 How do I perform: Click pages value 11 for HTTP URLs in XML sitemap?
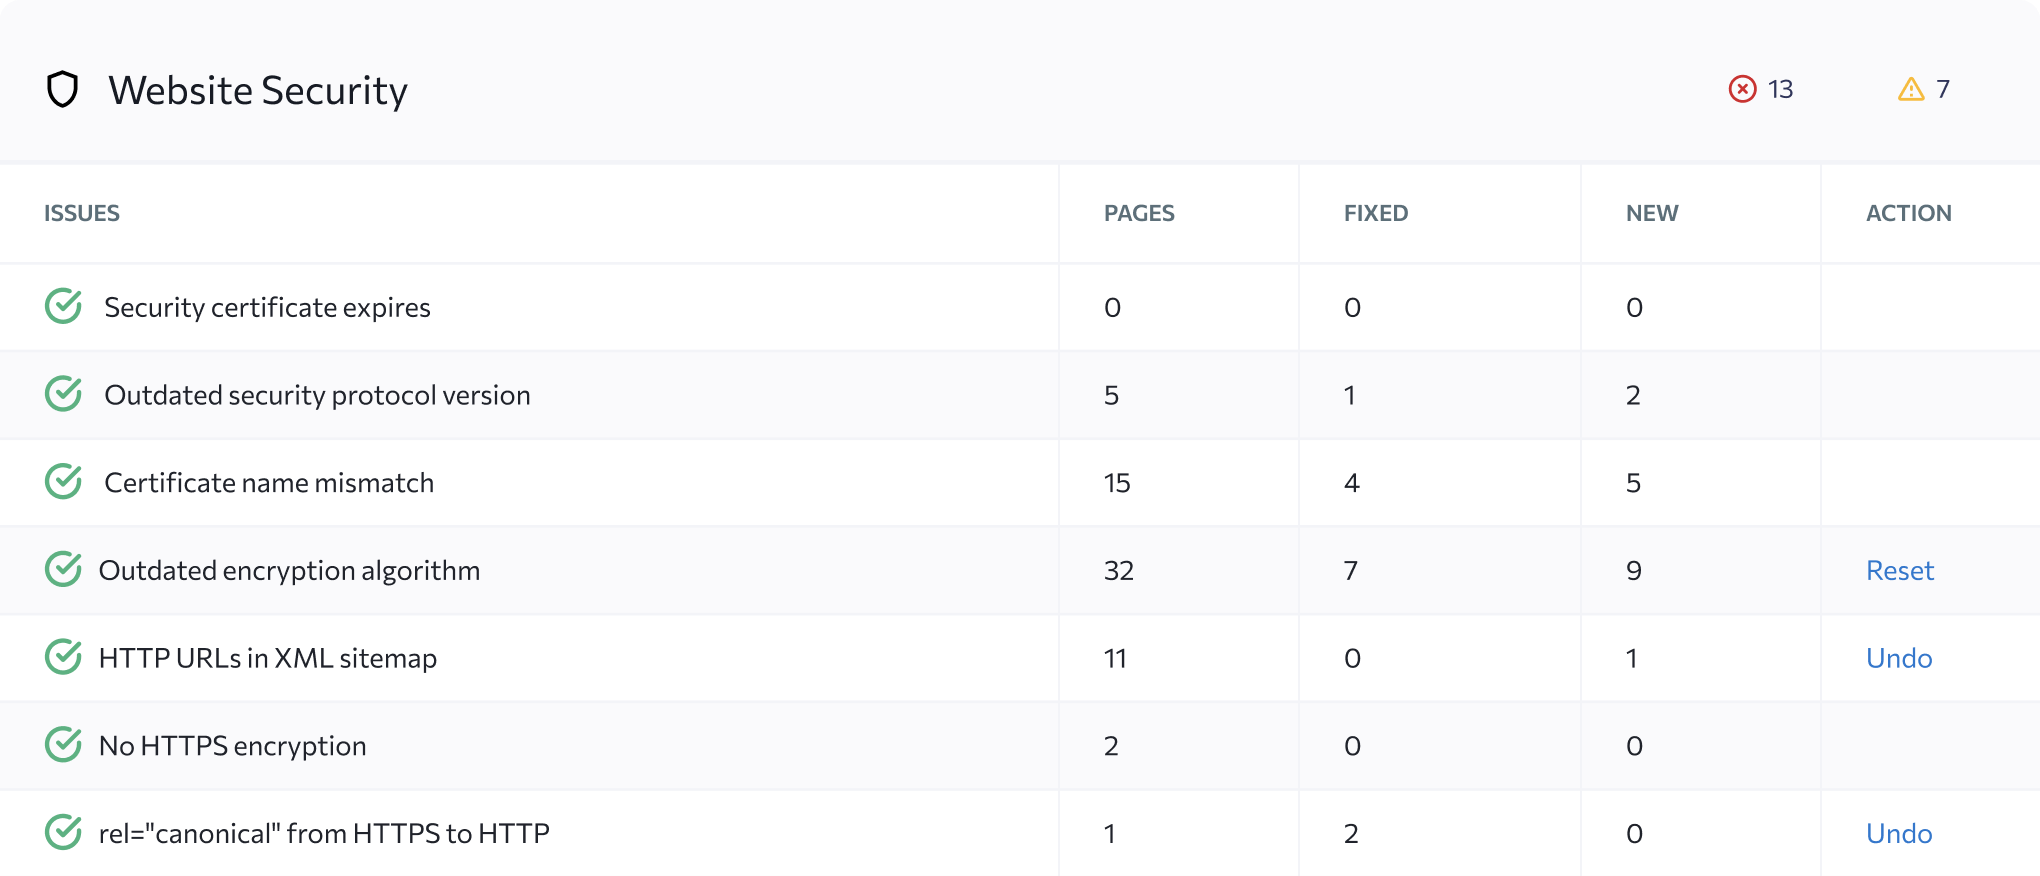pyautogui.click(x=1115, y=658)
